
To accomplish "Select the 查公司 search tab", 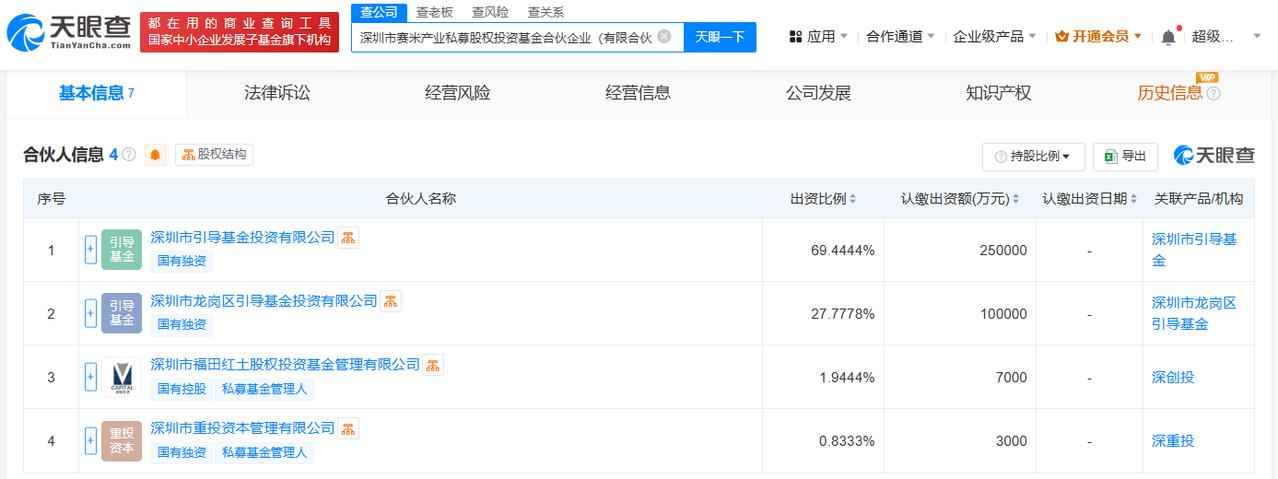I will pos(379,12).
